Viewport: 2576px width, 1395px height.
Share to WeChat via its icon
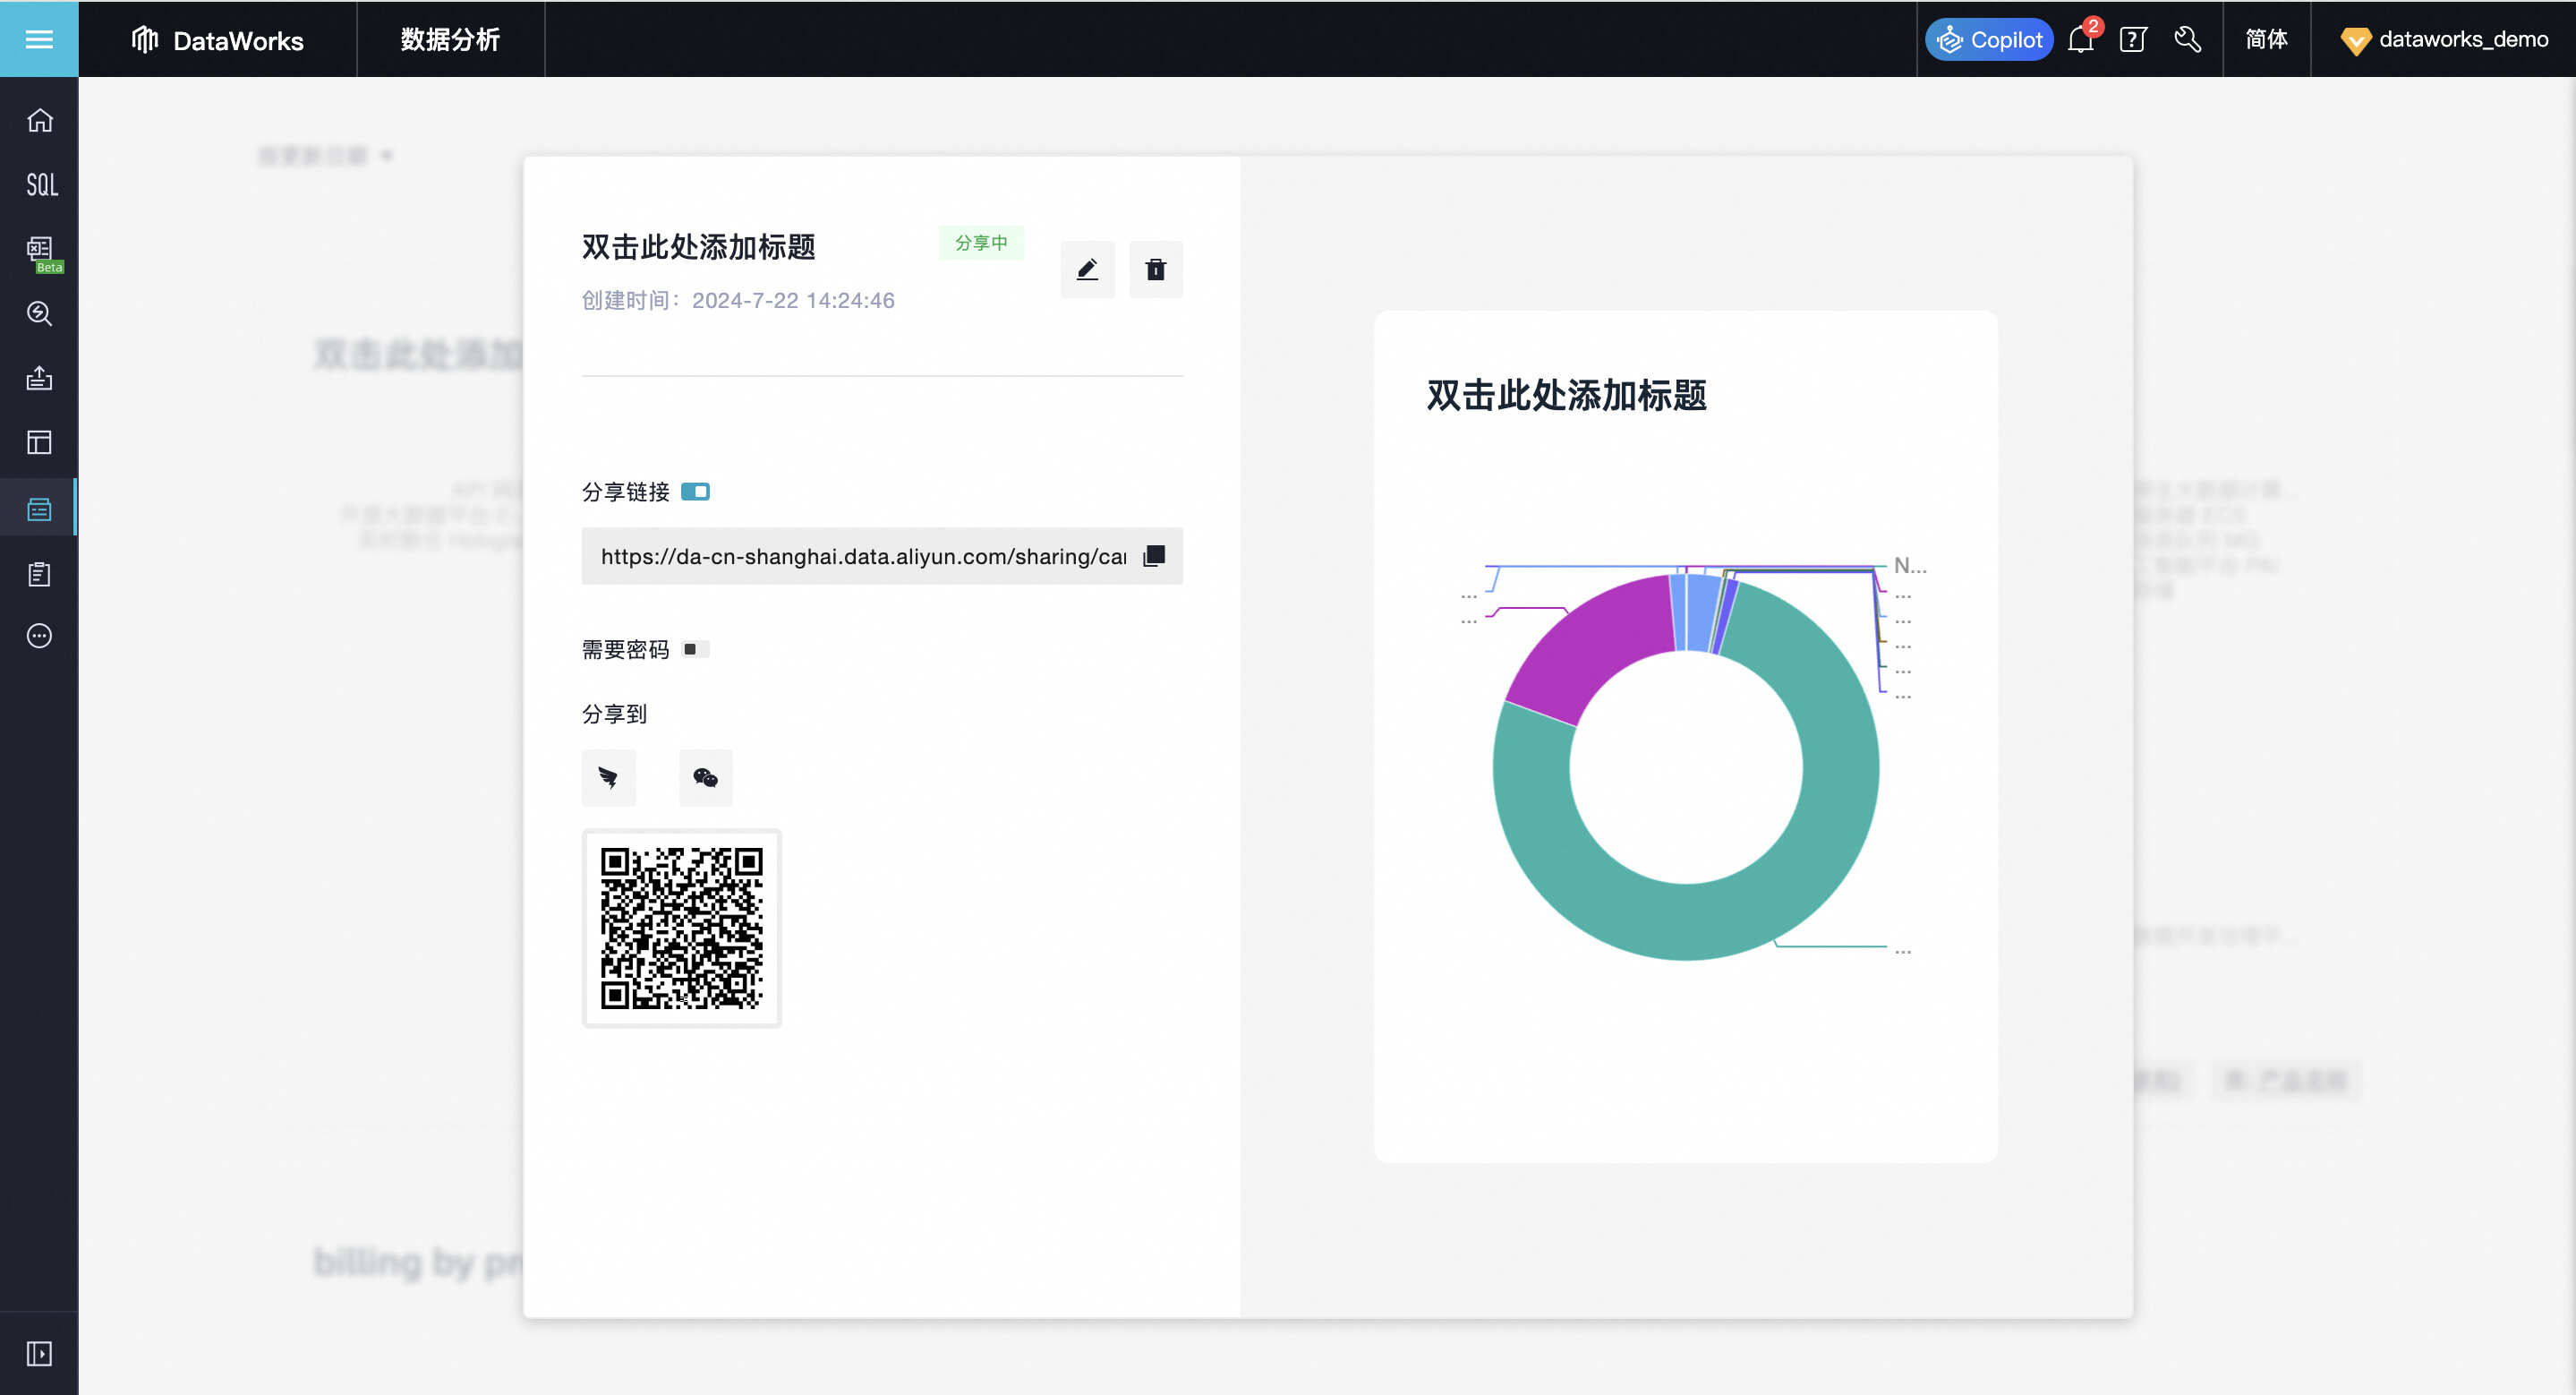[705, 777]
